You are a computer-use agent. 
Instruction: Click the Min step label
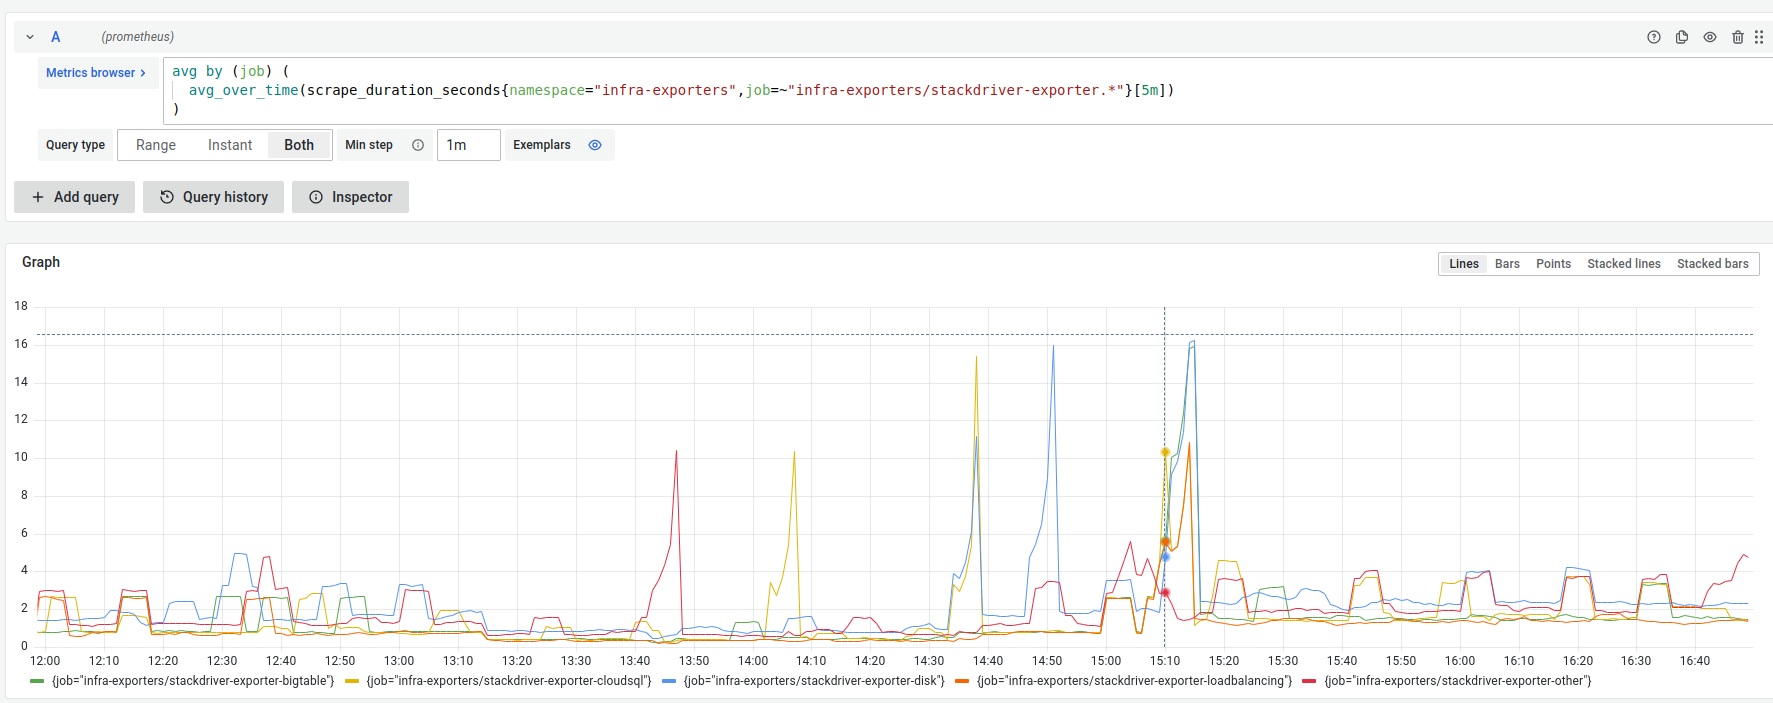tap(369, 145)
